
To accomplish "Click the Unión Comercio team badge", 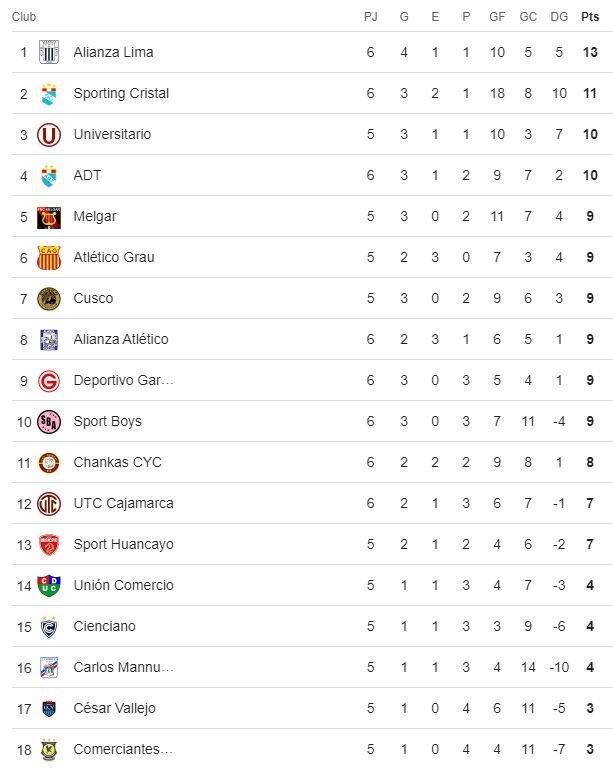I will (48, 585).
